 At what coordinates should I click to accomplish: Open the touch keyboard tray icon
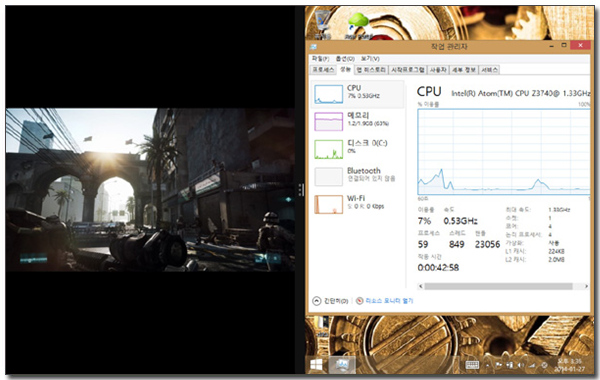[472, 365]
